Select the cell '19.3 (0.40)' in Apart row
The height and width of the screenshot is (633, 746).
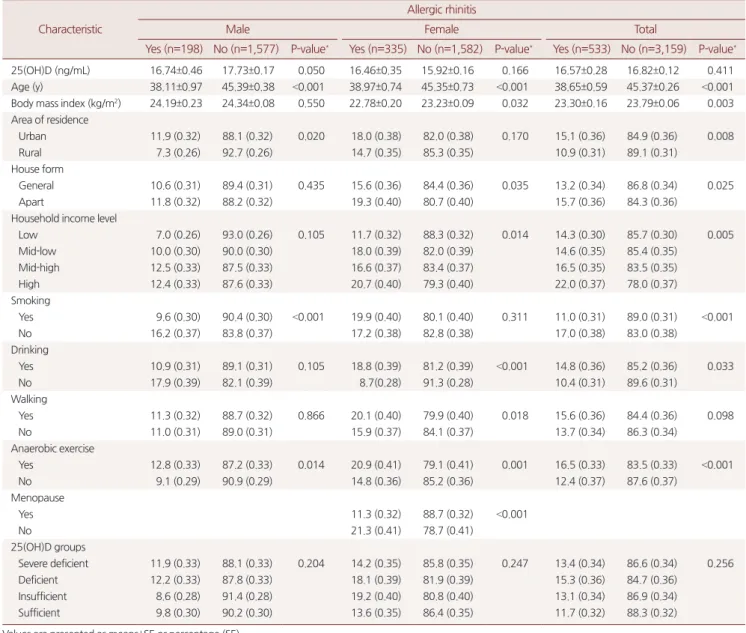point(376,202)
